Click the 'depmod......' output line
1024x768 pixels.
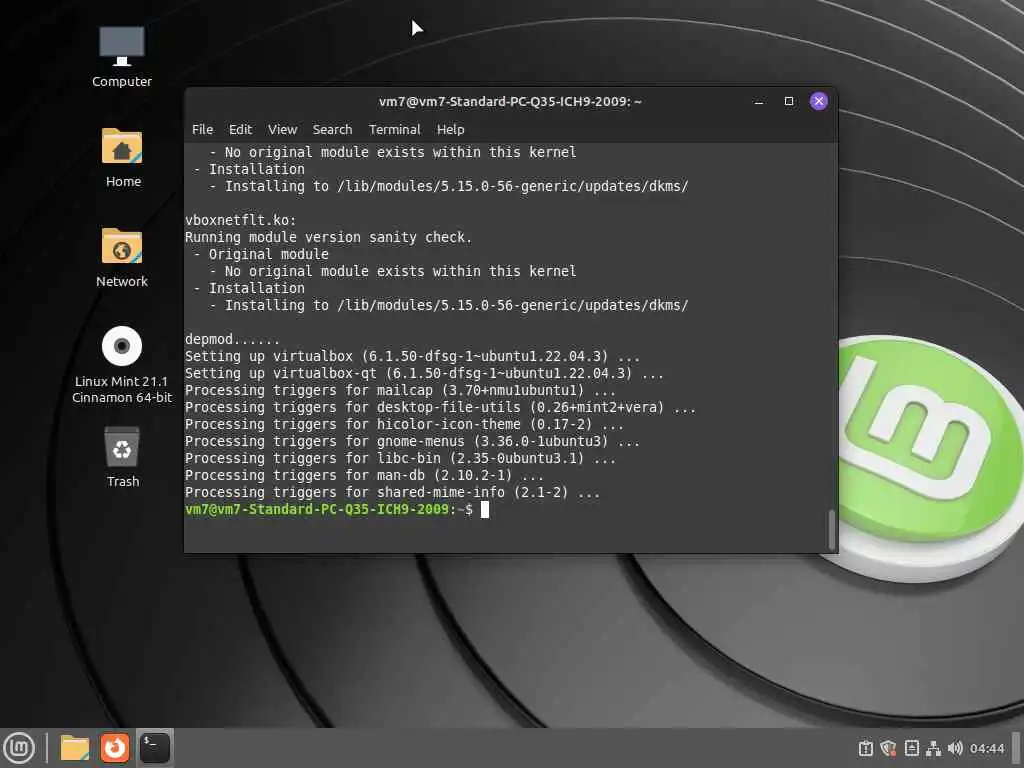(x=232, y=339)
